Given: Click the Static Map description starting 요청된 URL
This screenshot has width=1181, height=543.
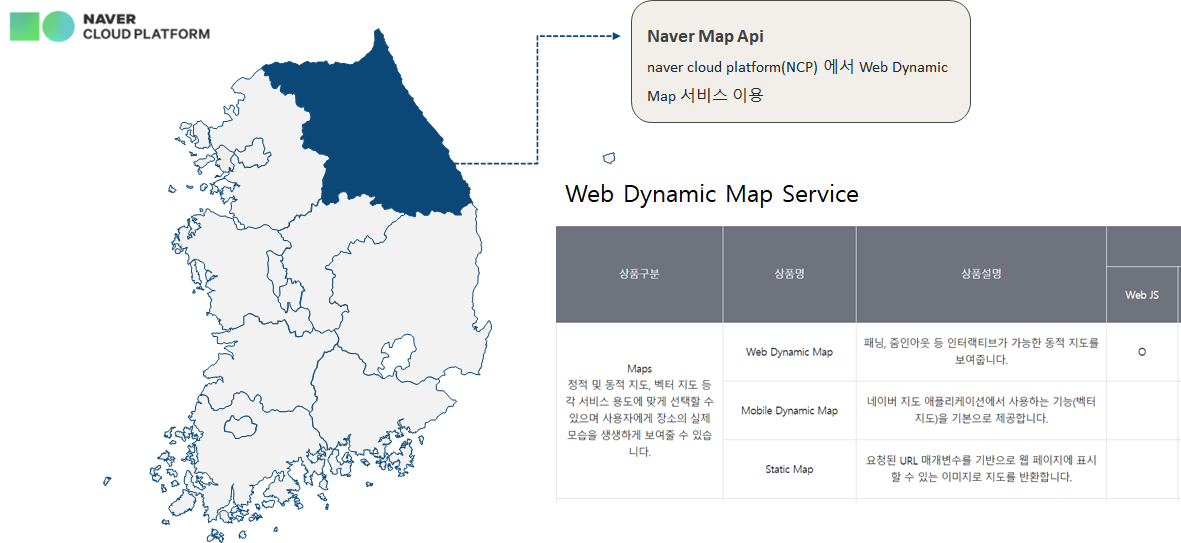Looking at the screenshot, I should click(981, 469).
